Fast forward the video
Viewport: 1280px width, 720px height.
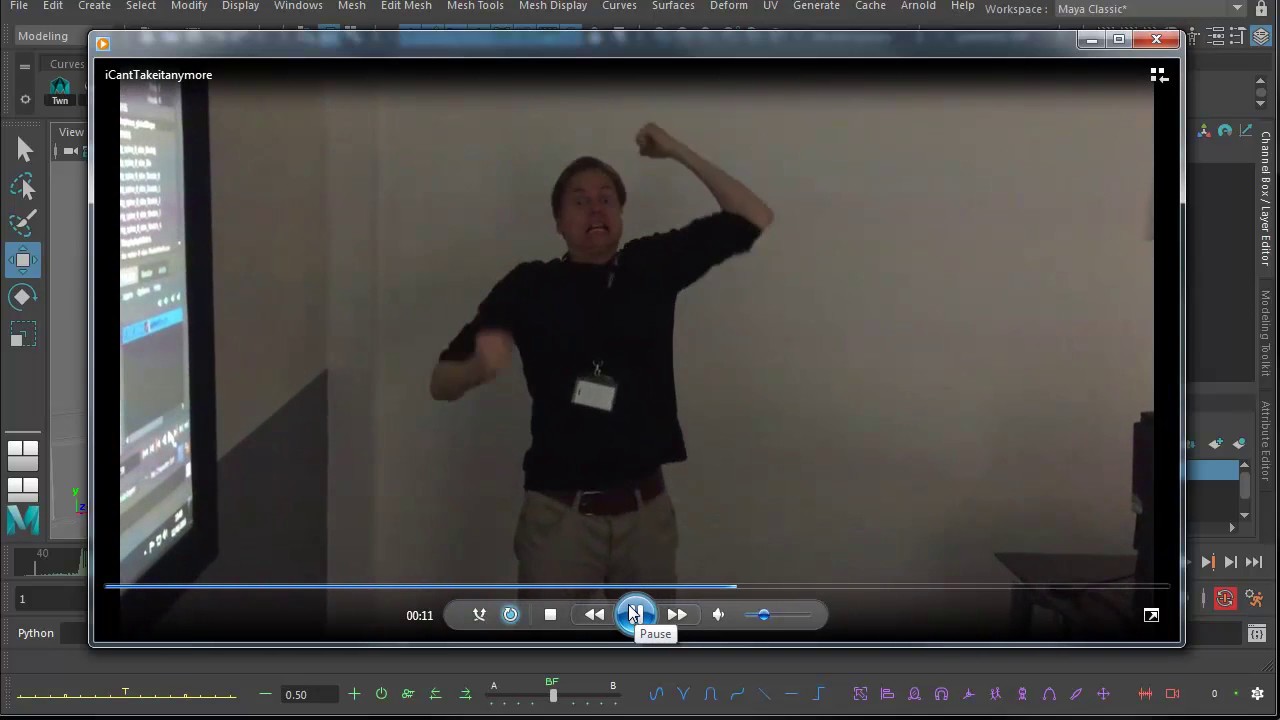[x=677, y=615]
